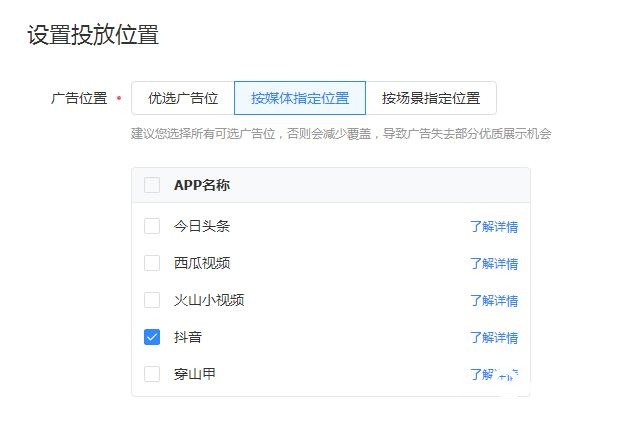Uncheck the 抖音 checkbox
The height and width of the screenshot is (434, 623).
(152, 337)
